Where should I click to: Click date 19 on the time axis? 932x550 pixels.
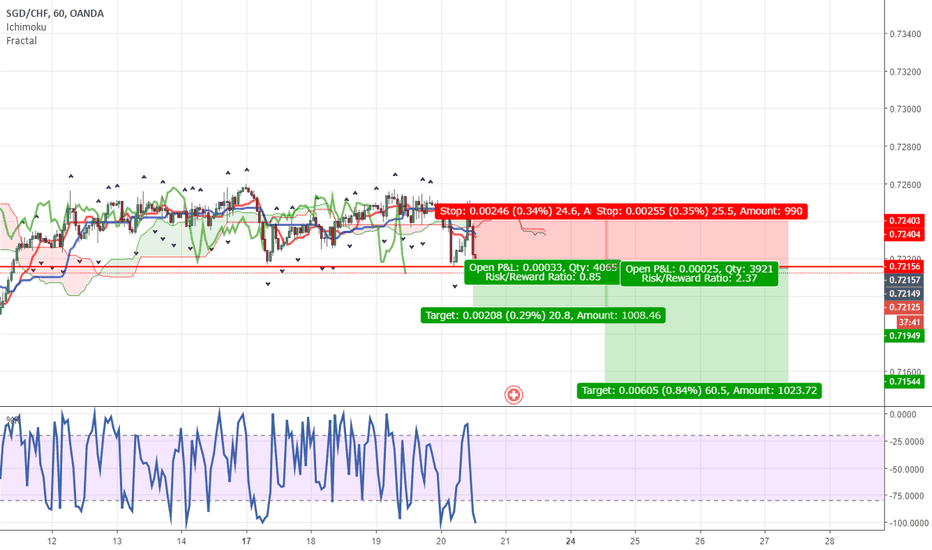376,541
